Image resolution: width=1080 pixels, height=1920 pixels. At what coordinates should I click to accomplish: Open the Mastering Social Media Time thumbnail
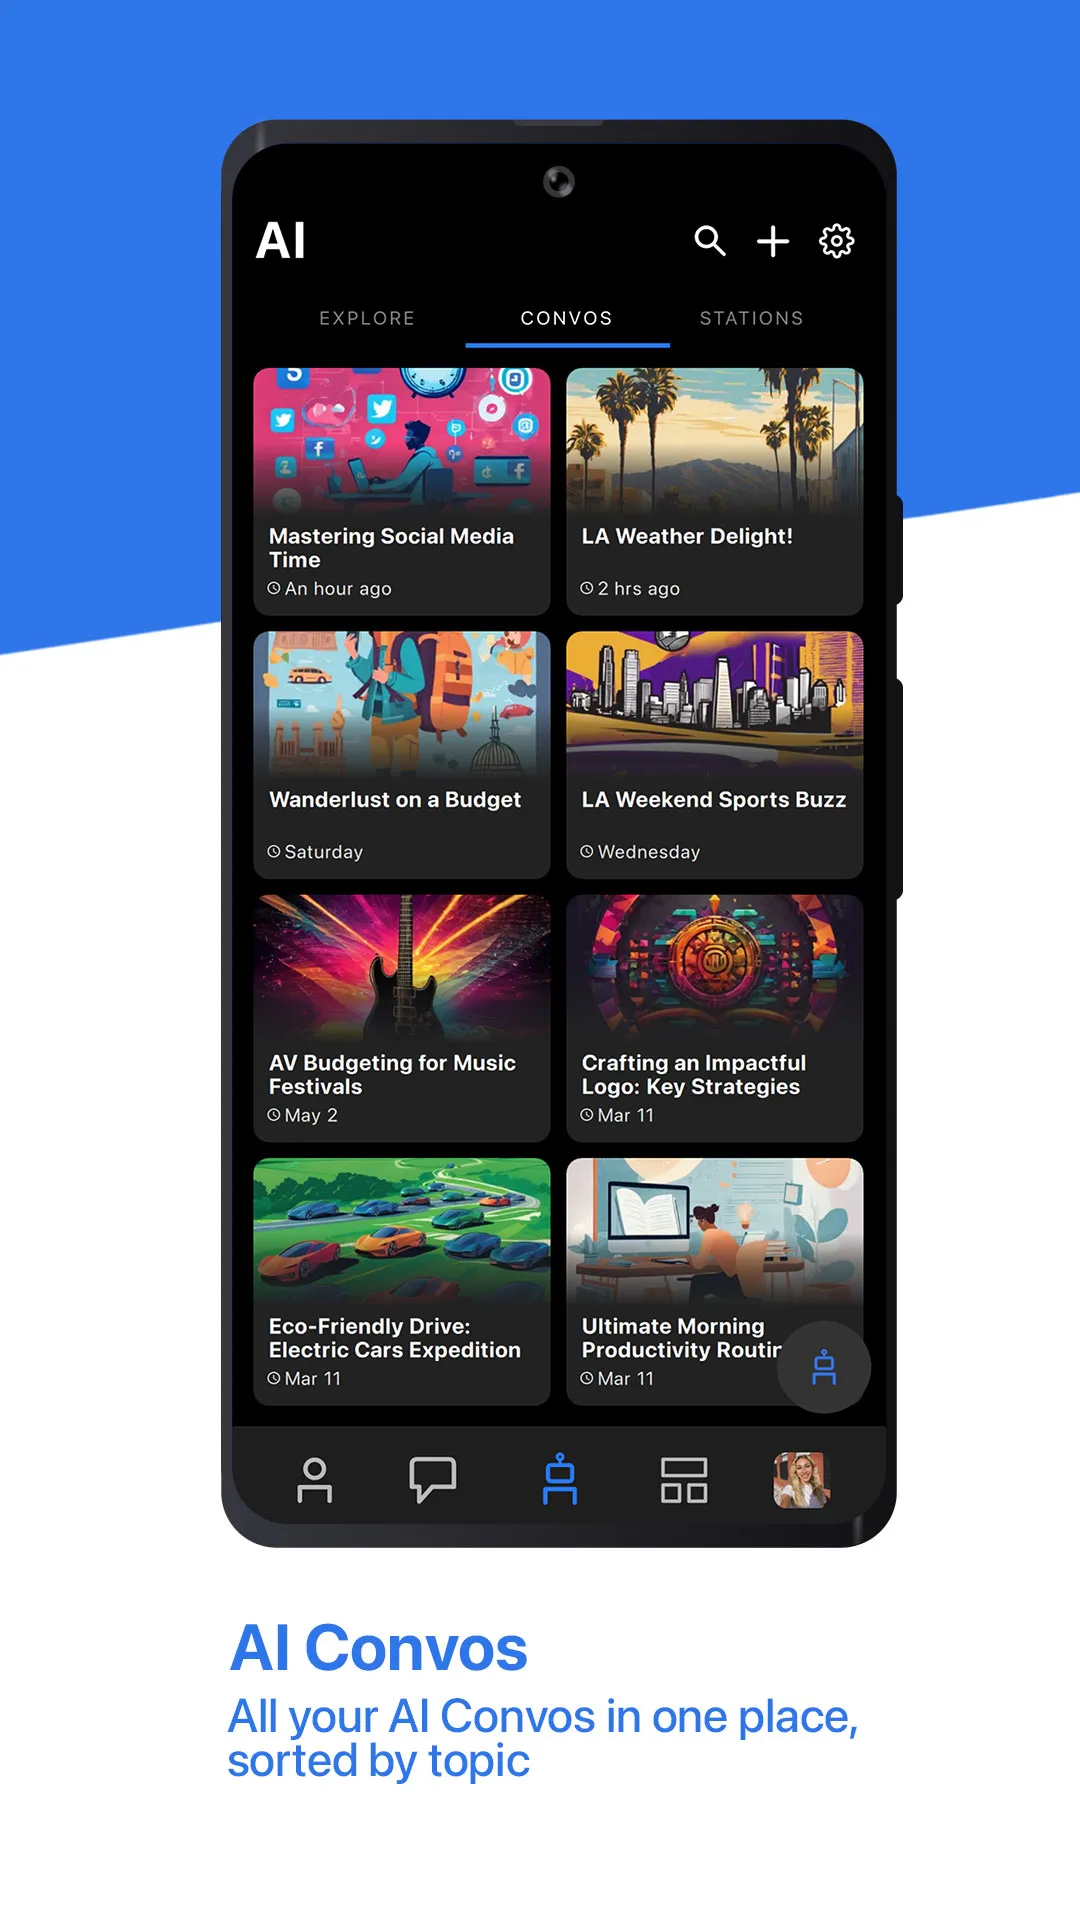tap(402, 440)
